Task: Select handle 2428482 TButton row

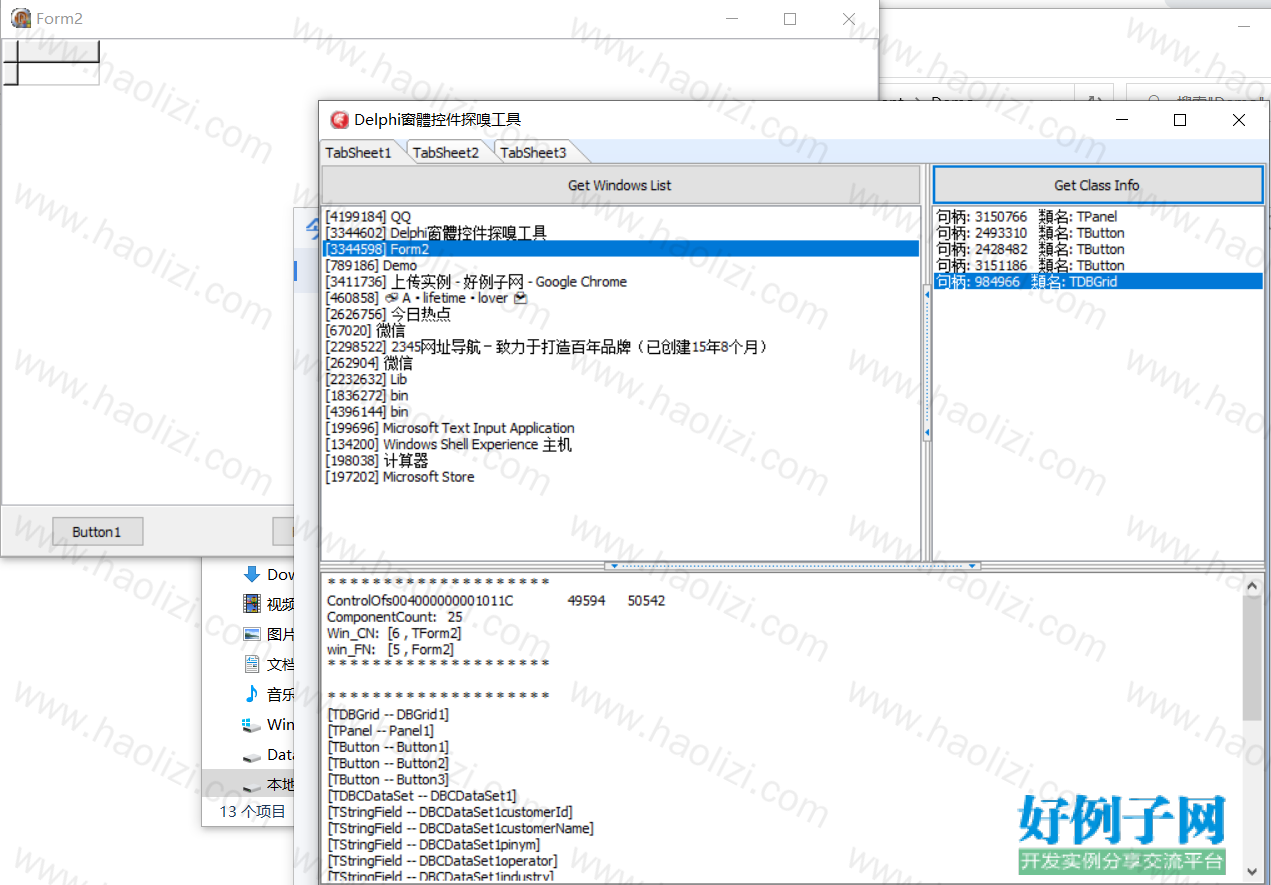Action: [x=1098, y=249]
